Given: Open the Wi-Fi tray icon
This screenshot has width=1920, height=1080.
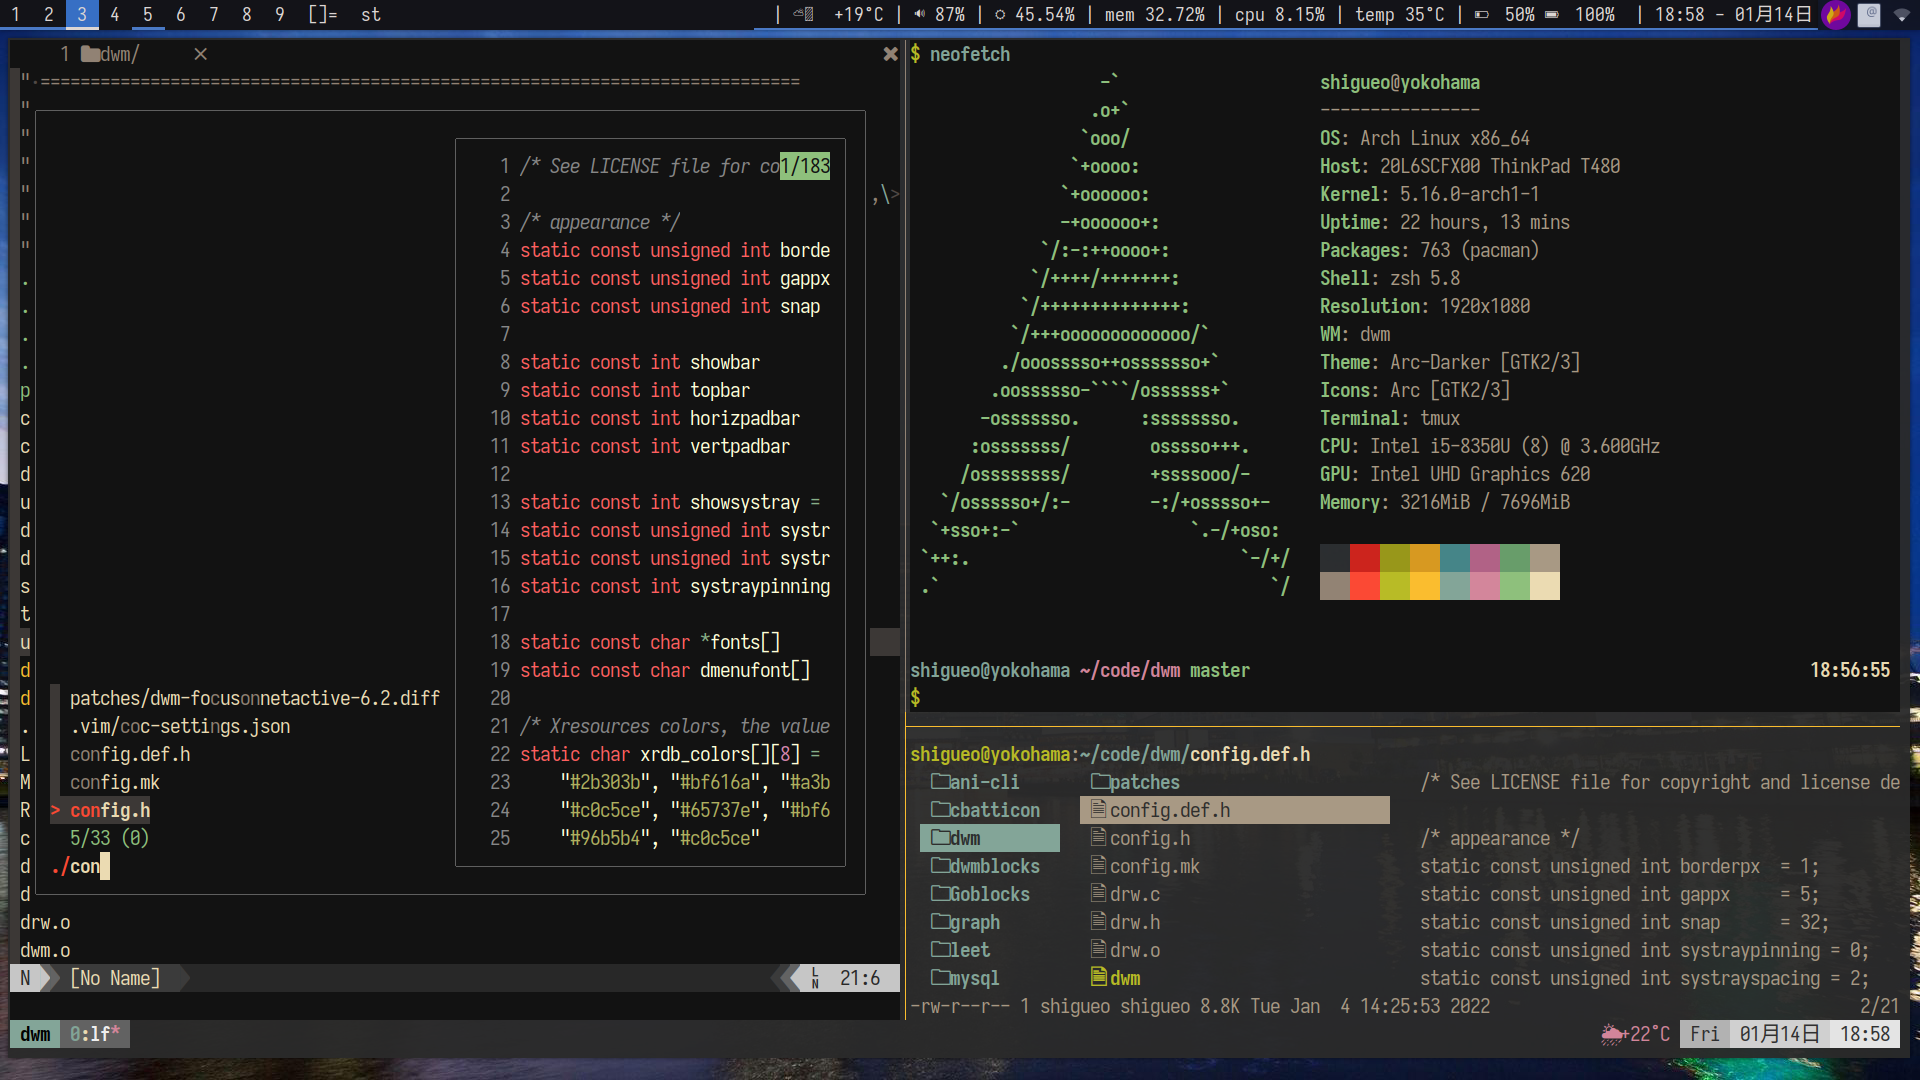Looking at the screenshot, I should (x=1902, y=15).
